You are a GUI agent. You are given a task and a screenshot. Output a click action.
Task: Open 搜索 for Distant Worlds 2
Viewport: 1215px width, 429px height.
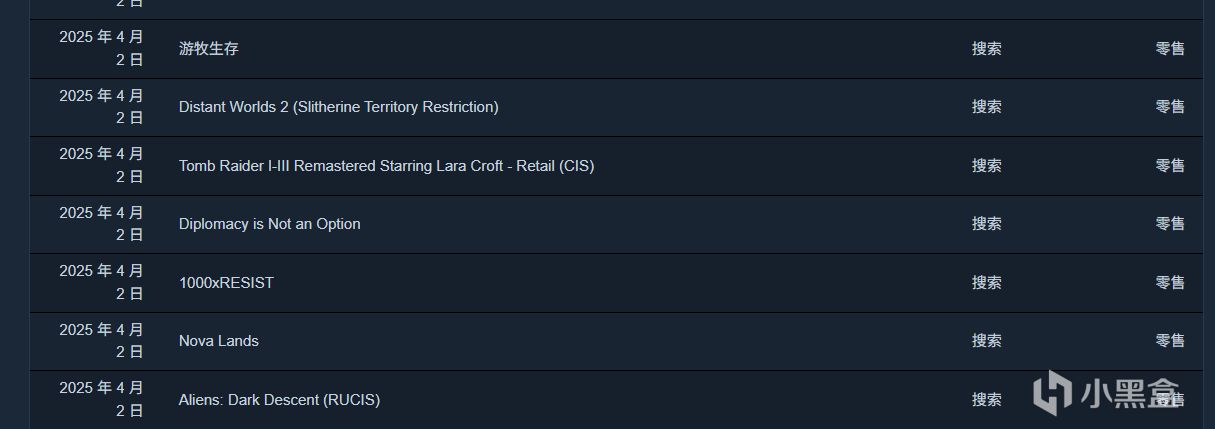(x=986, y=107)
